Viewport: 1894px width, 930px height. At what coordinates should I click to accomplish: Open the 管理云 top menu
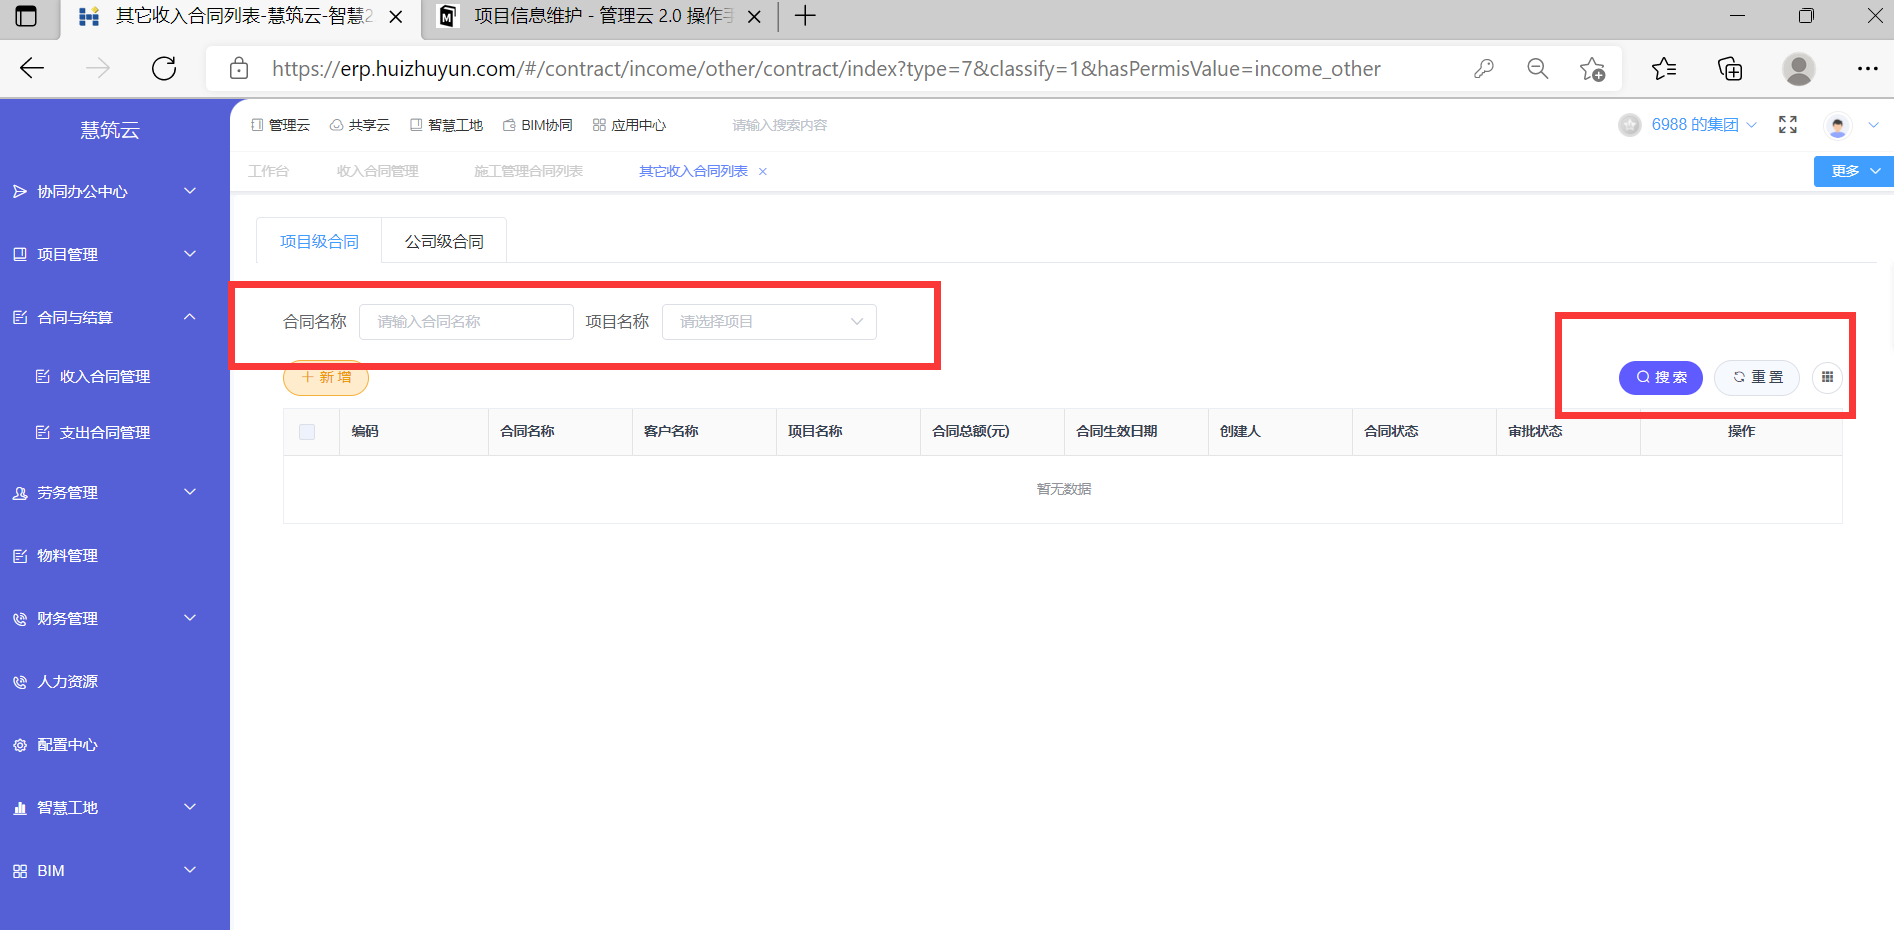[280, 125]
